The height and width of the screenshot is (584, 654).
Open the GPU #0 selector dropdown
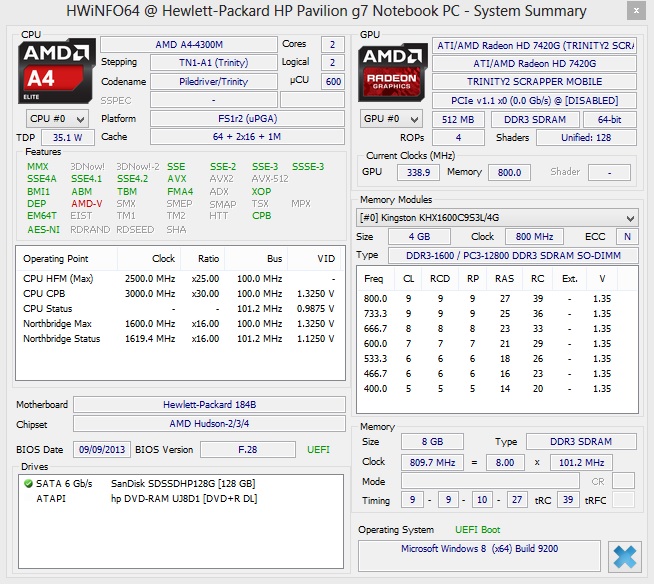click(x=391, y=119)
